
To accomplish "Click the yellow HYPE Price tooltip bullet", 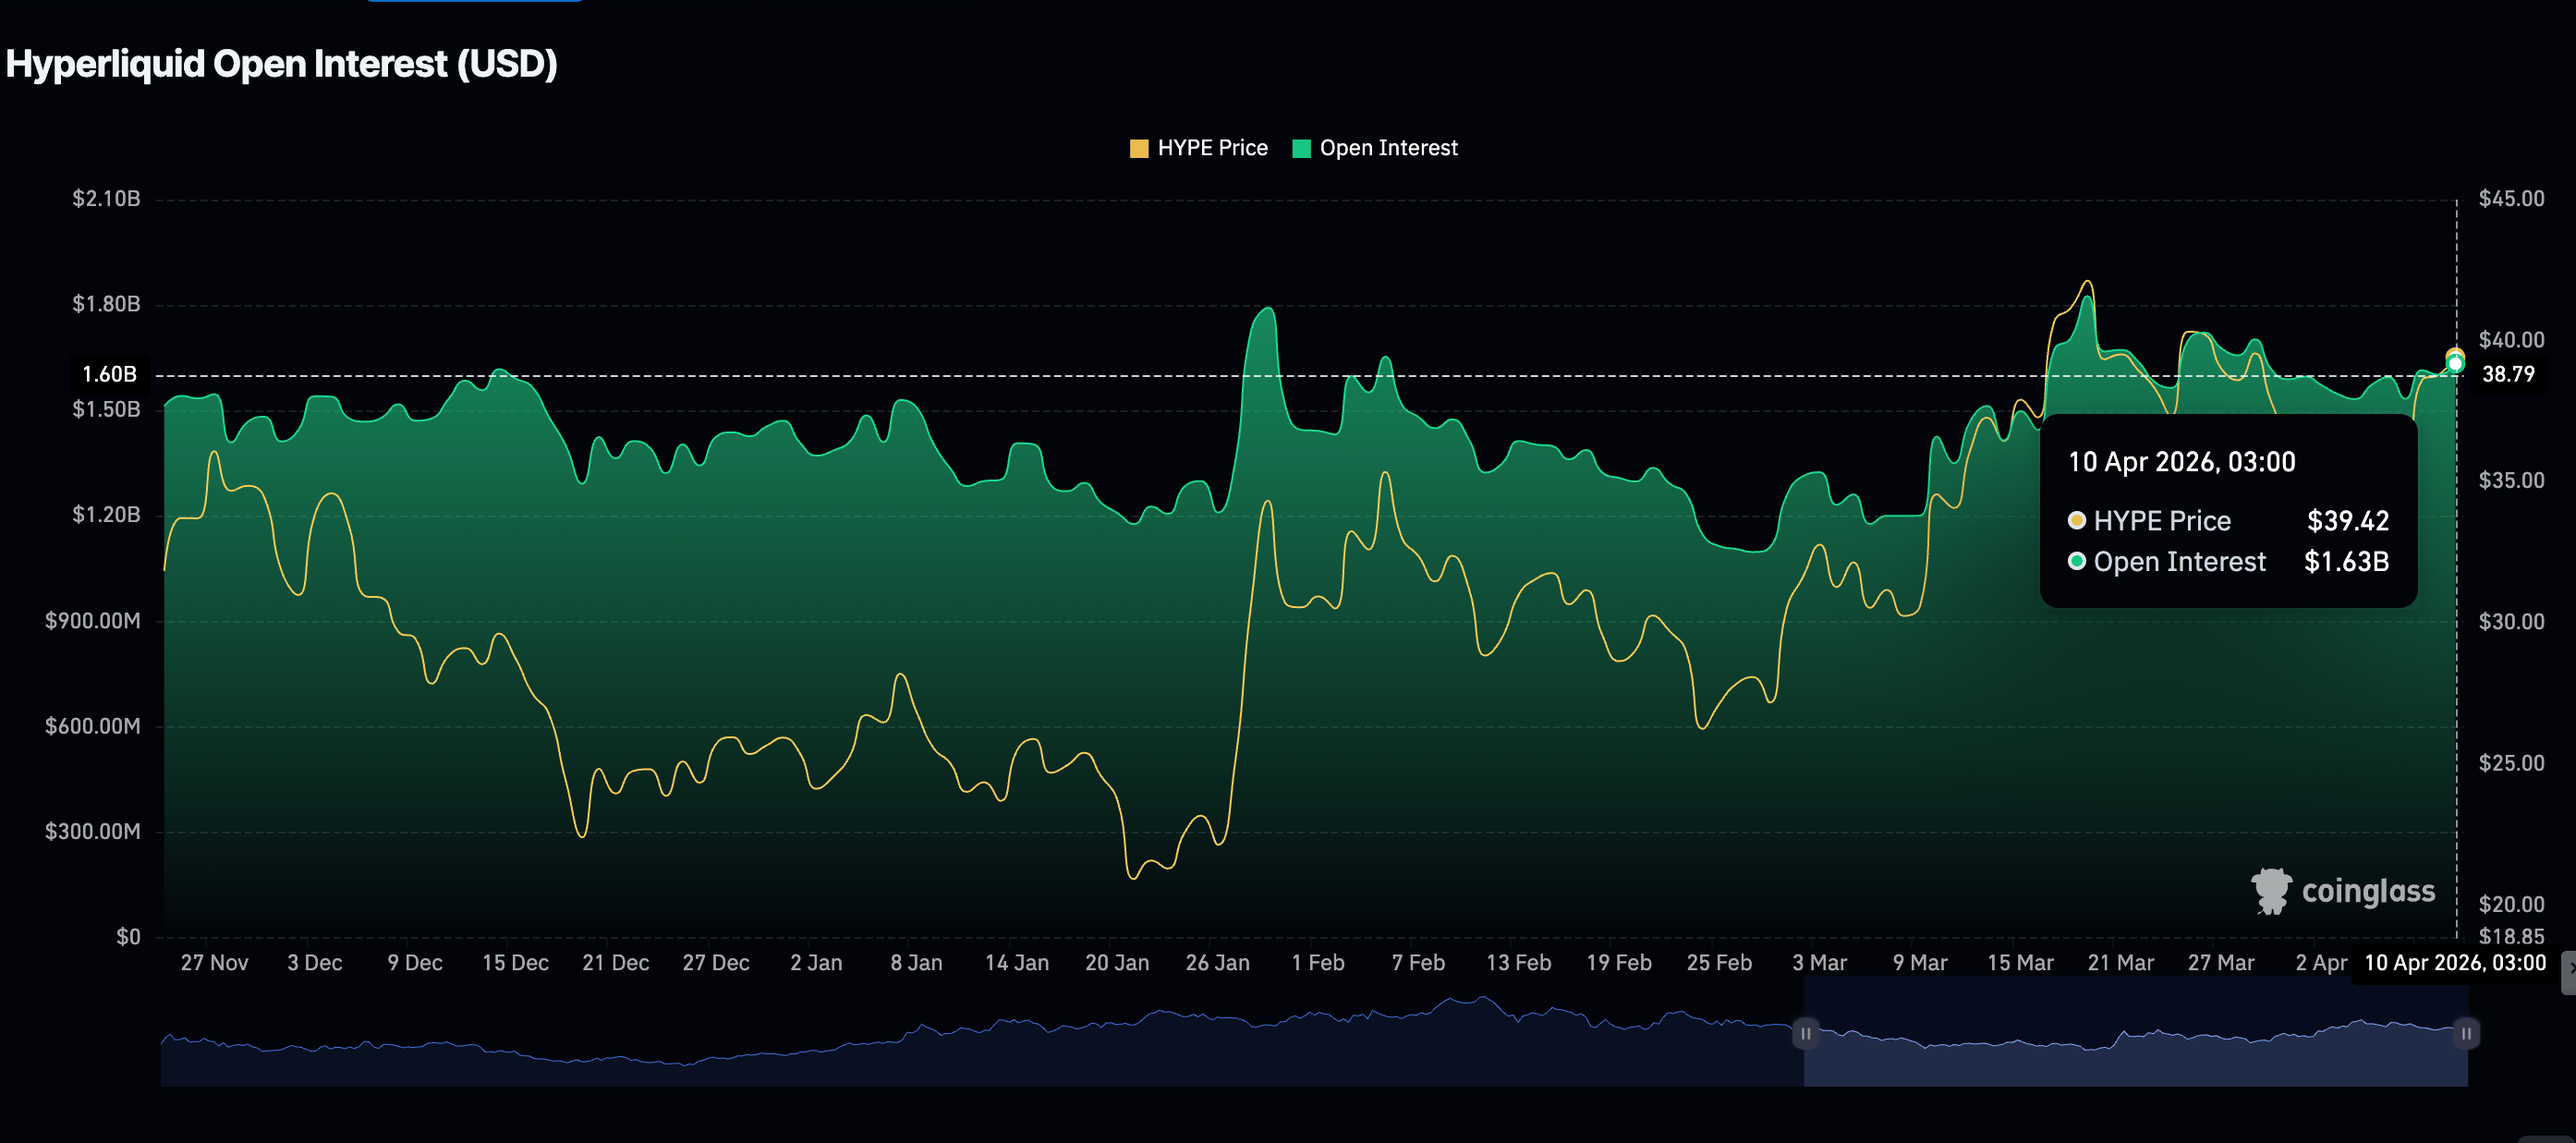I will tap(2076, 520).
